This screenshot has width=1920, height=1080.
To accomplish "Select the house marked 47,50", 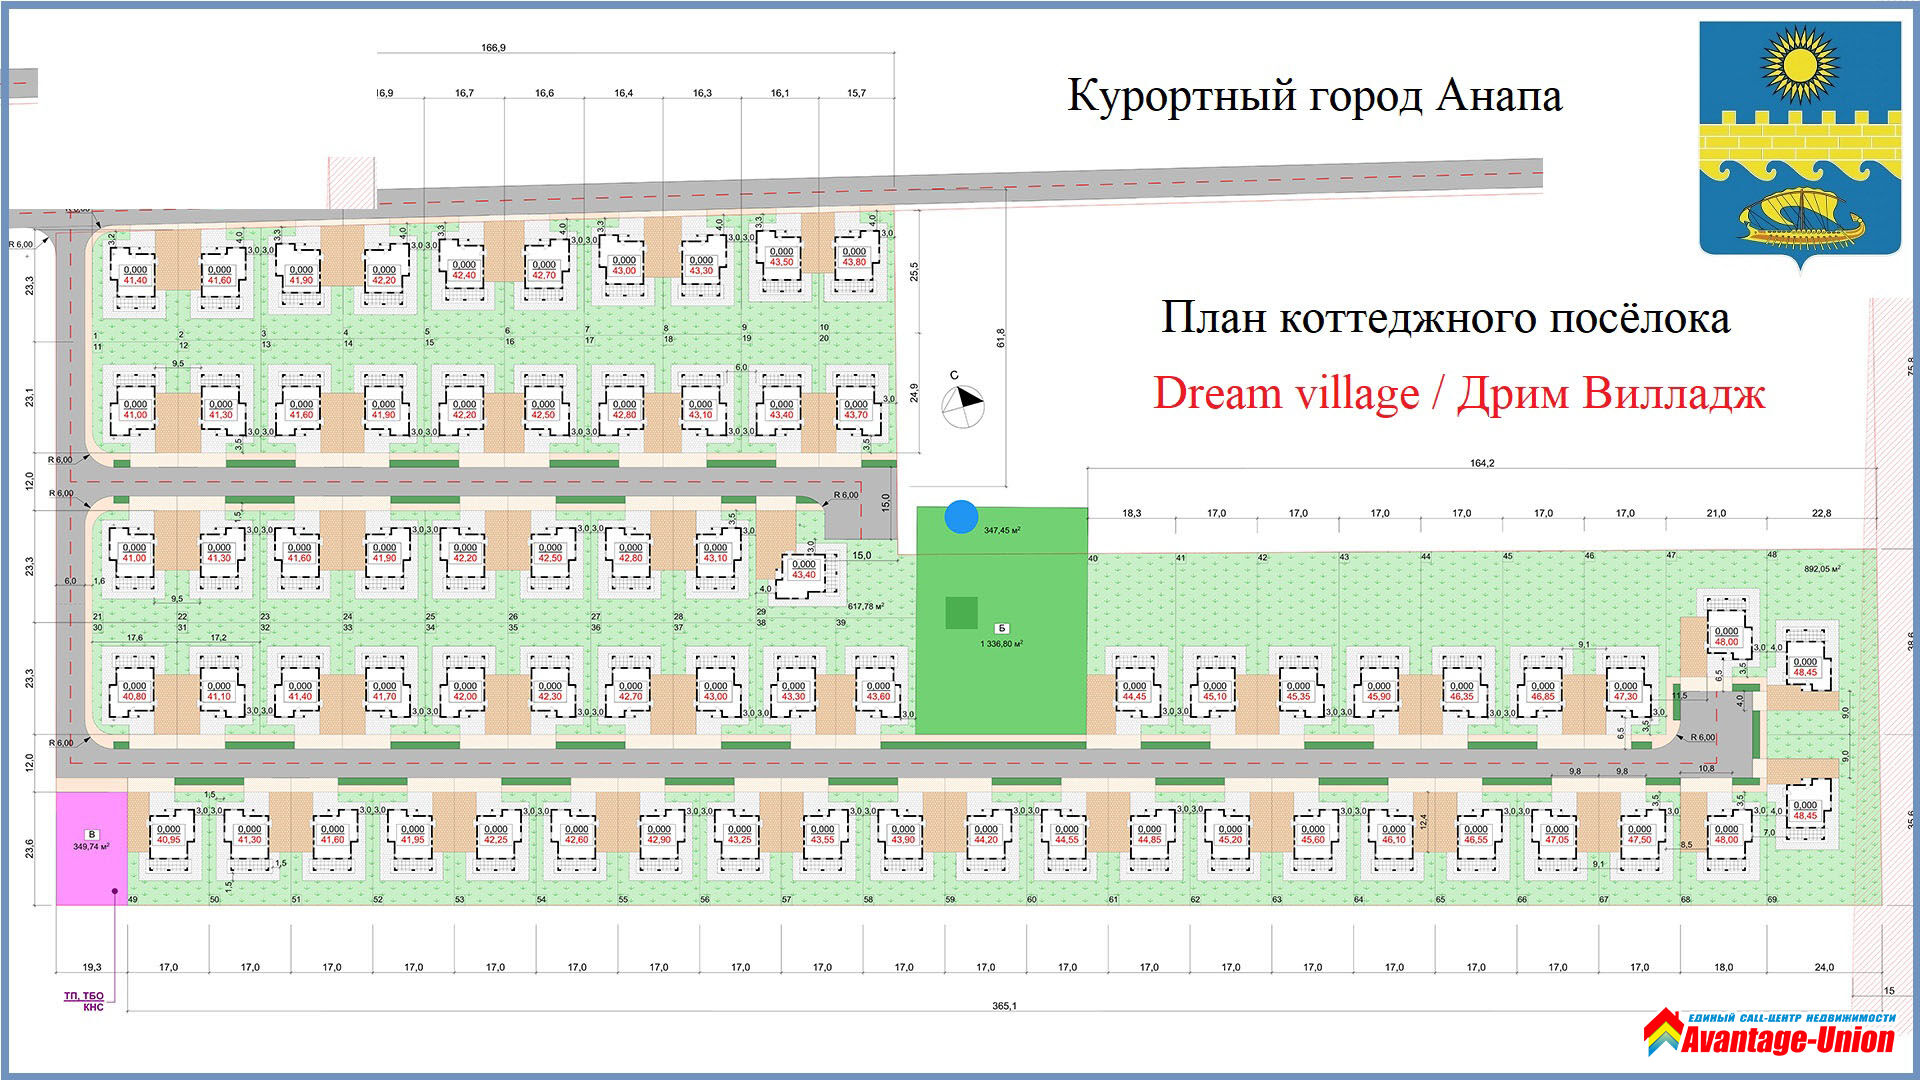I will pos(1640,835).
